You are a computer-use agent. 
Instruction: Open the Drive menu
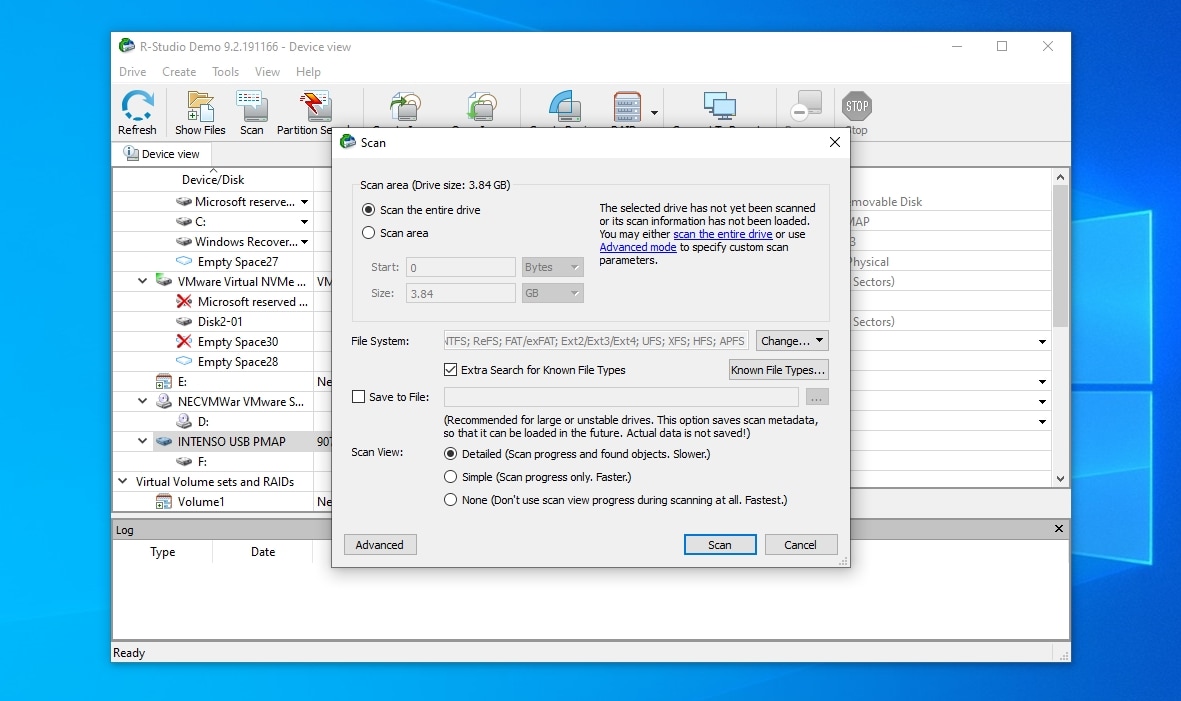pos(133,72)
